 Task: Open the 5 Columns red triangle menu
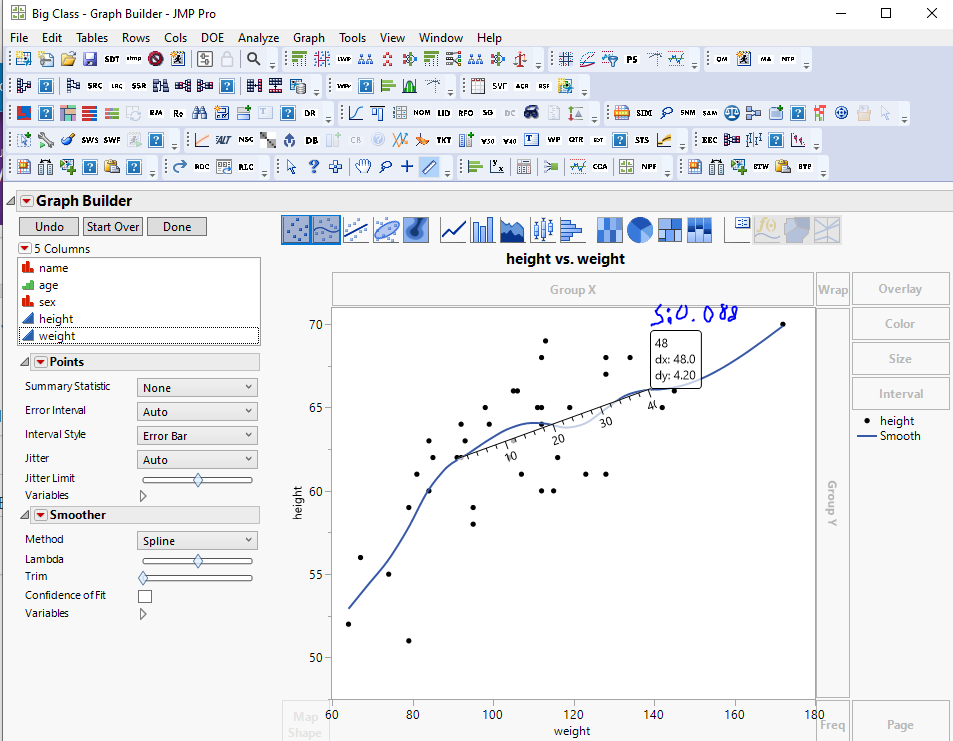click(x=25, y=248)
